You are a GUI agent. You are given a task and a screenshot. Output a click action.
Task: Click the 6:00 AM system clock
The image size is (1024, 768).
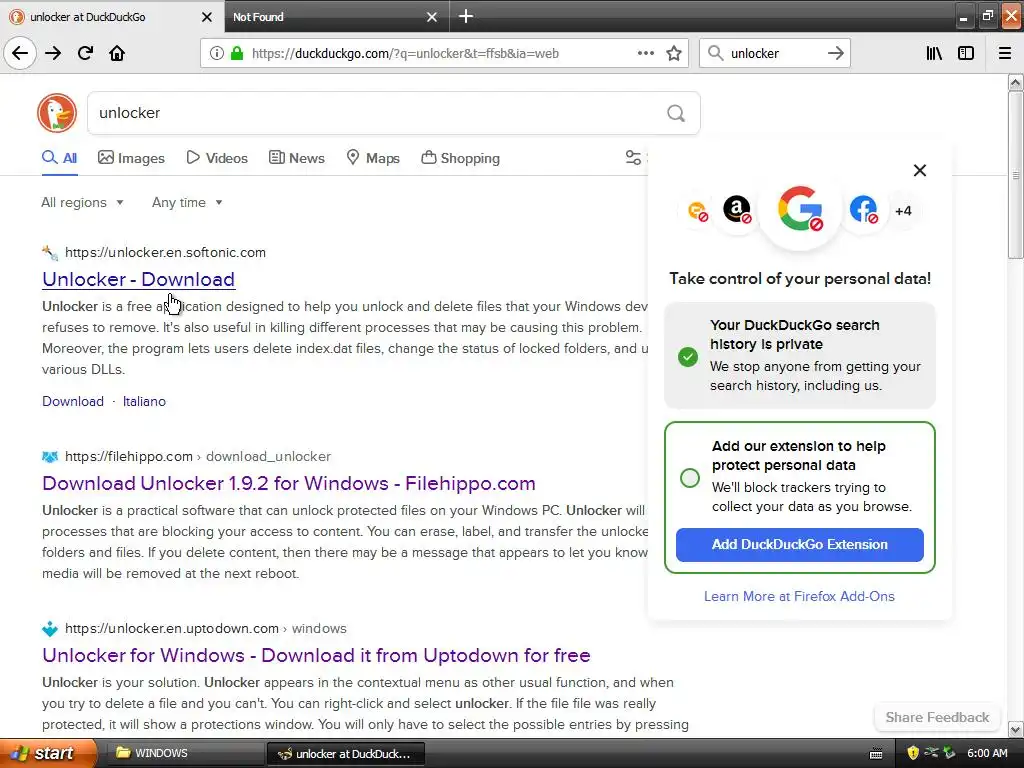pyautogui.click(x=987, y=753)
